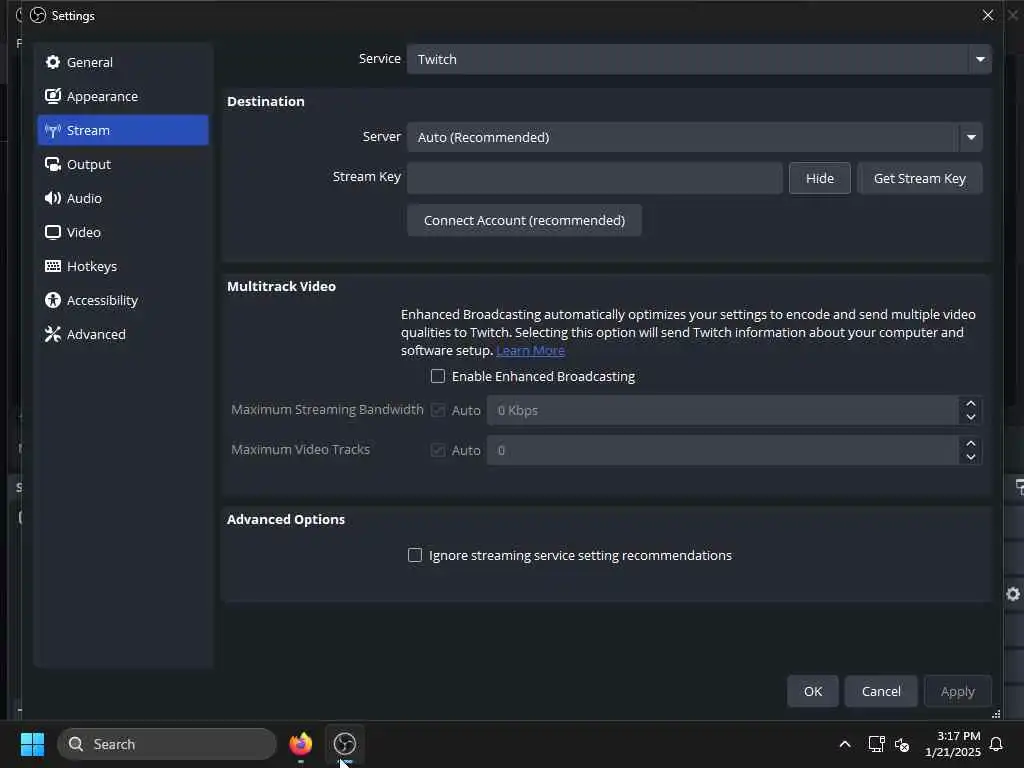Screen dimensions: 1024x768
Task: Click the Apply button
Action: 957,691
